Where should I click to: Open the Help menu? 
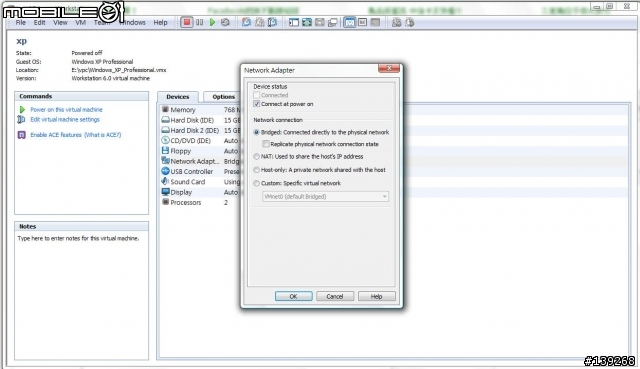(x=160, y=22)
